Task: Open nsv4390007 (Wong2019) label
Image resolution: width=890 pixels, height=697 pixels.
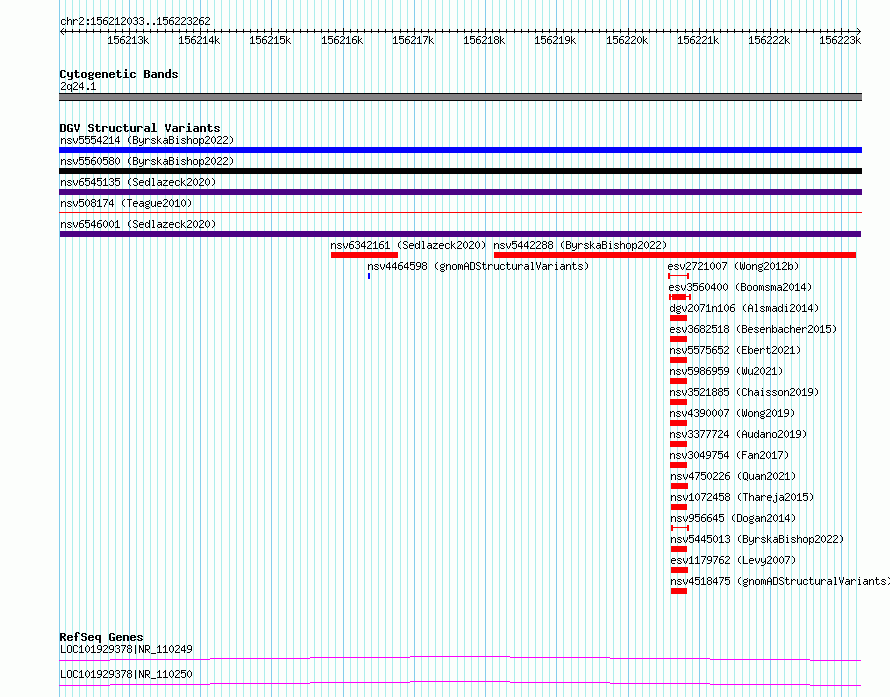Action: pos(732,413)
